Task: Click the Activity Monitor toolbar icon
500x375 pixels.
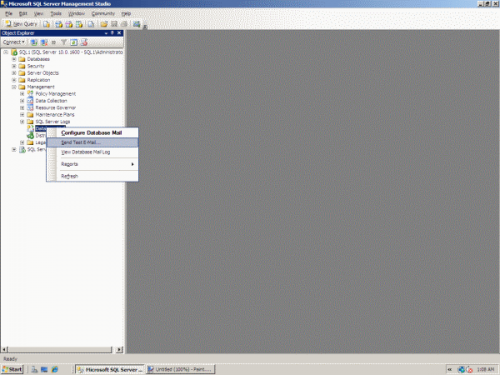Action: 136,24
